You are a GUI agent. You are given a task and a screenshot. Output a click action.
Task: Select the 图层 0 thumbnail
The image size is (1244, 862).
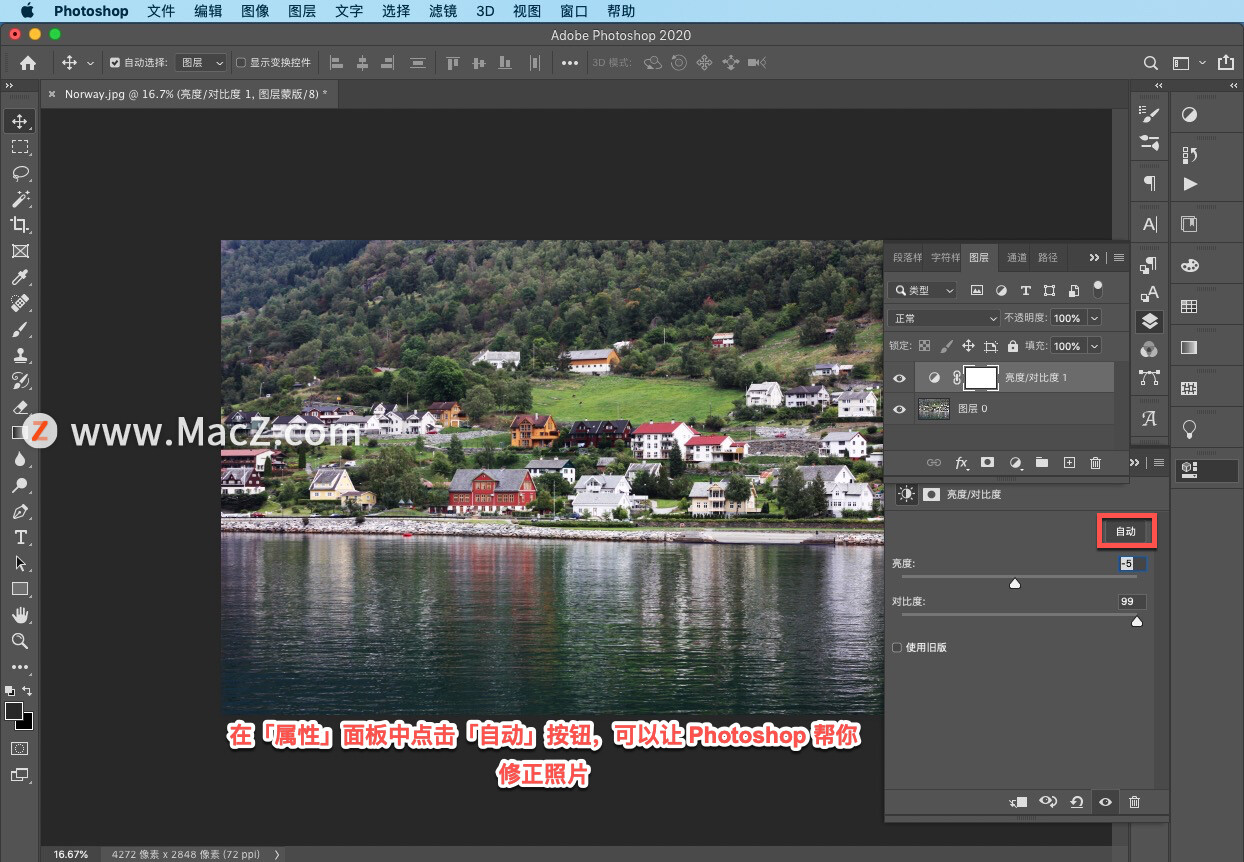coord(934,409)
